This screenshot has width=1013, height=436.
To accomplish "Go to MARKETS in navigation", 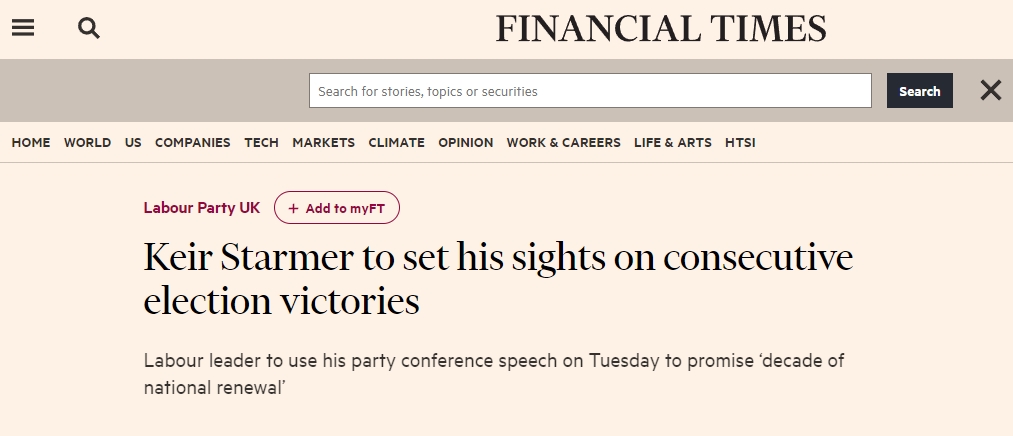I will pyautogui.click(x=323, y=143).
